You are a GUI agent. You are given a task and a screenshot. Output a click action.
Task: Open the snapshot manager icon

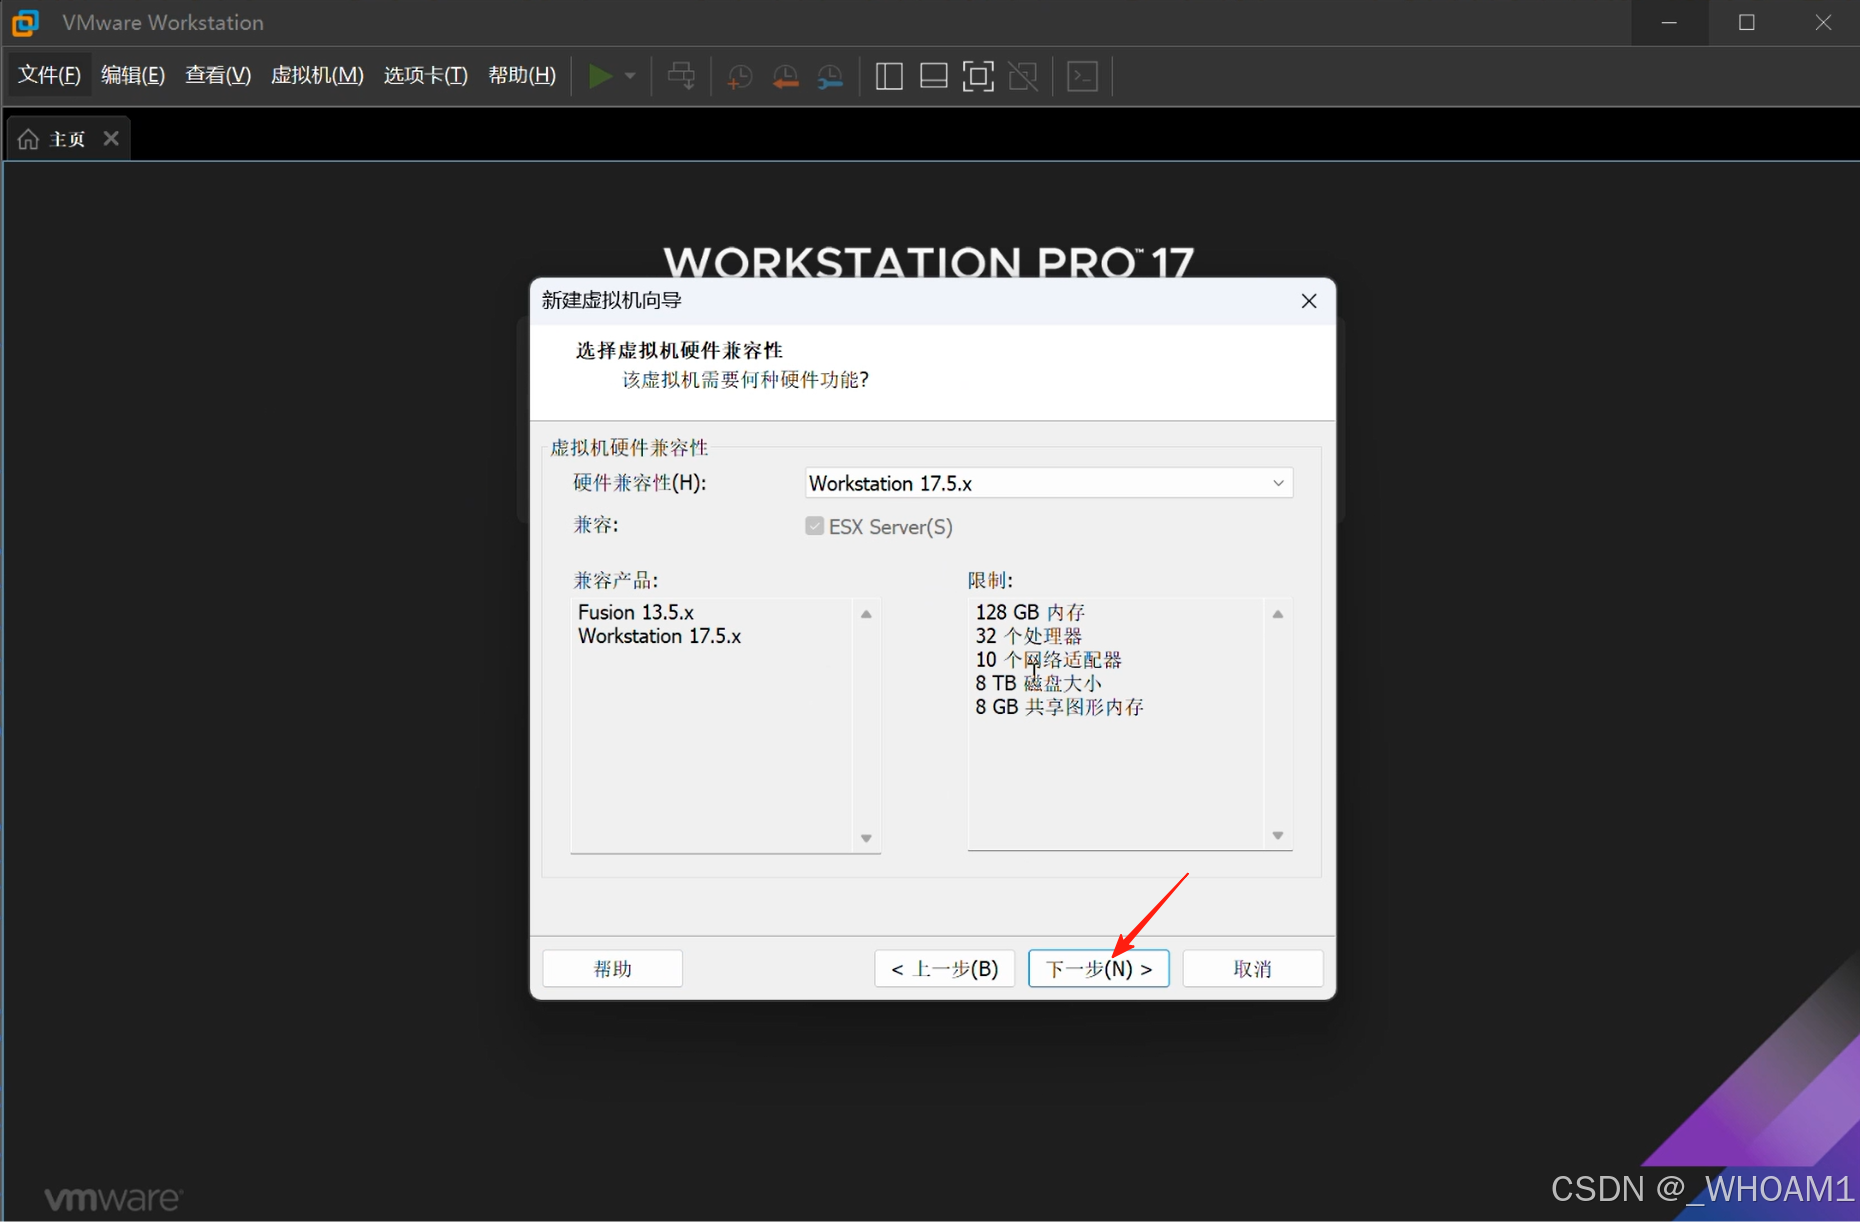tap(830, 76)
